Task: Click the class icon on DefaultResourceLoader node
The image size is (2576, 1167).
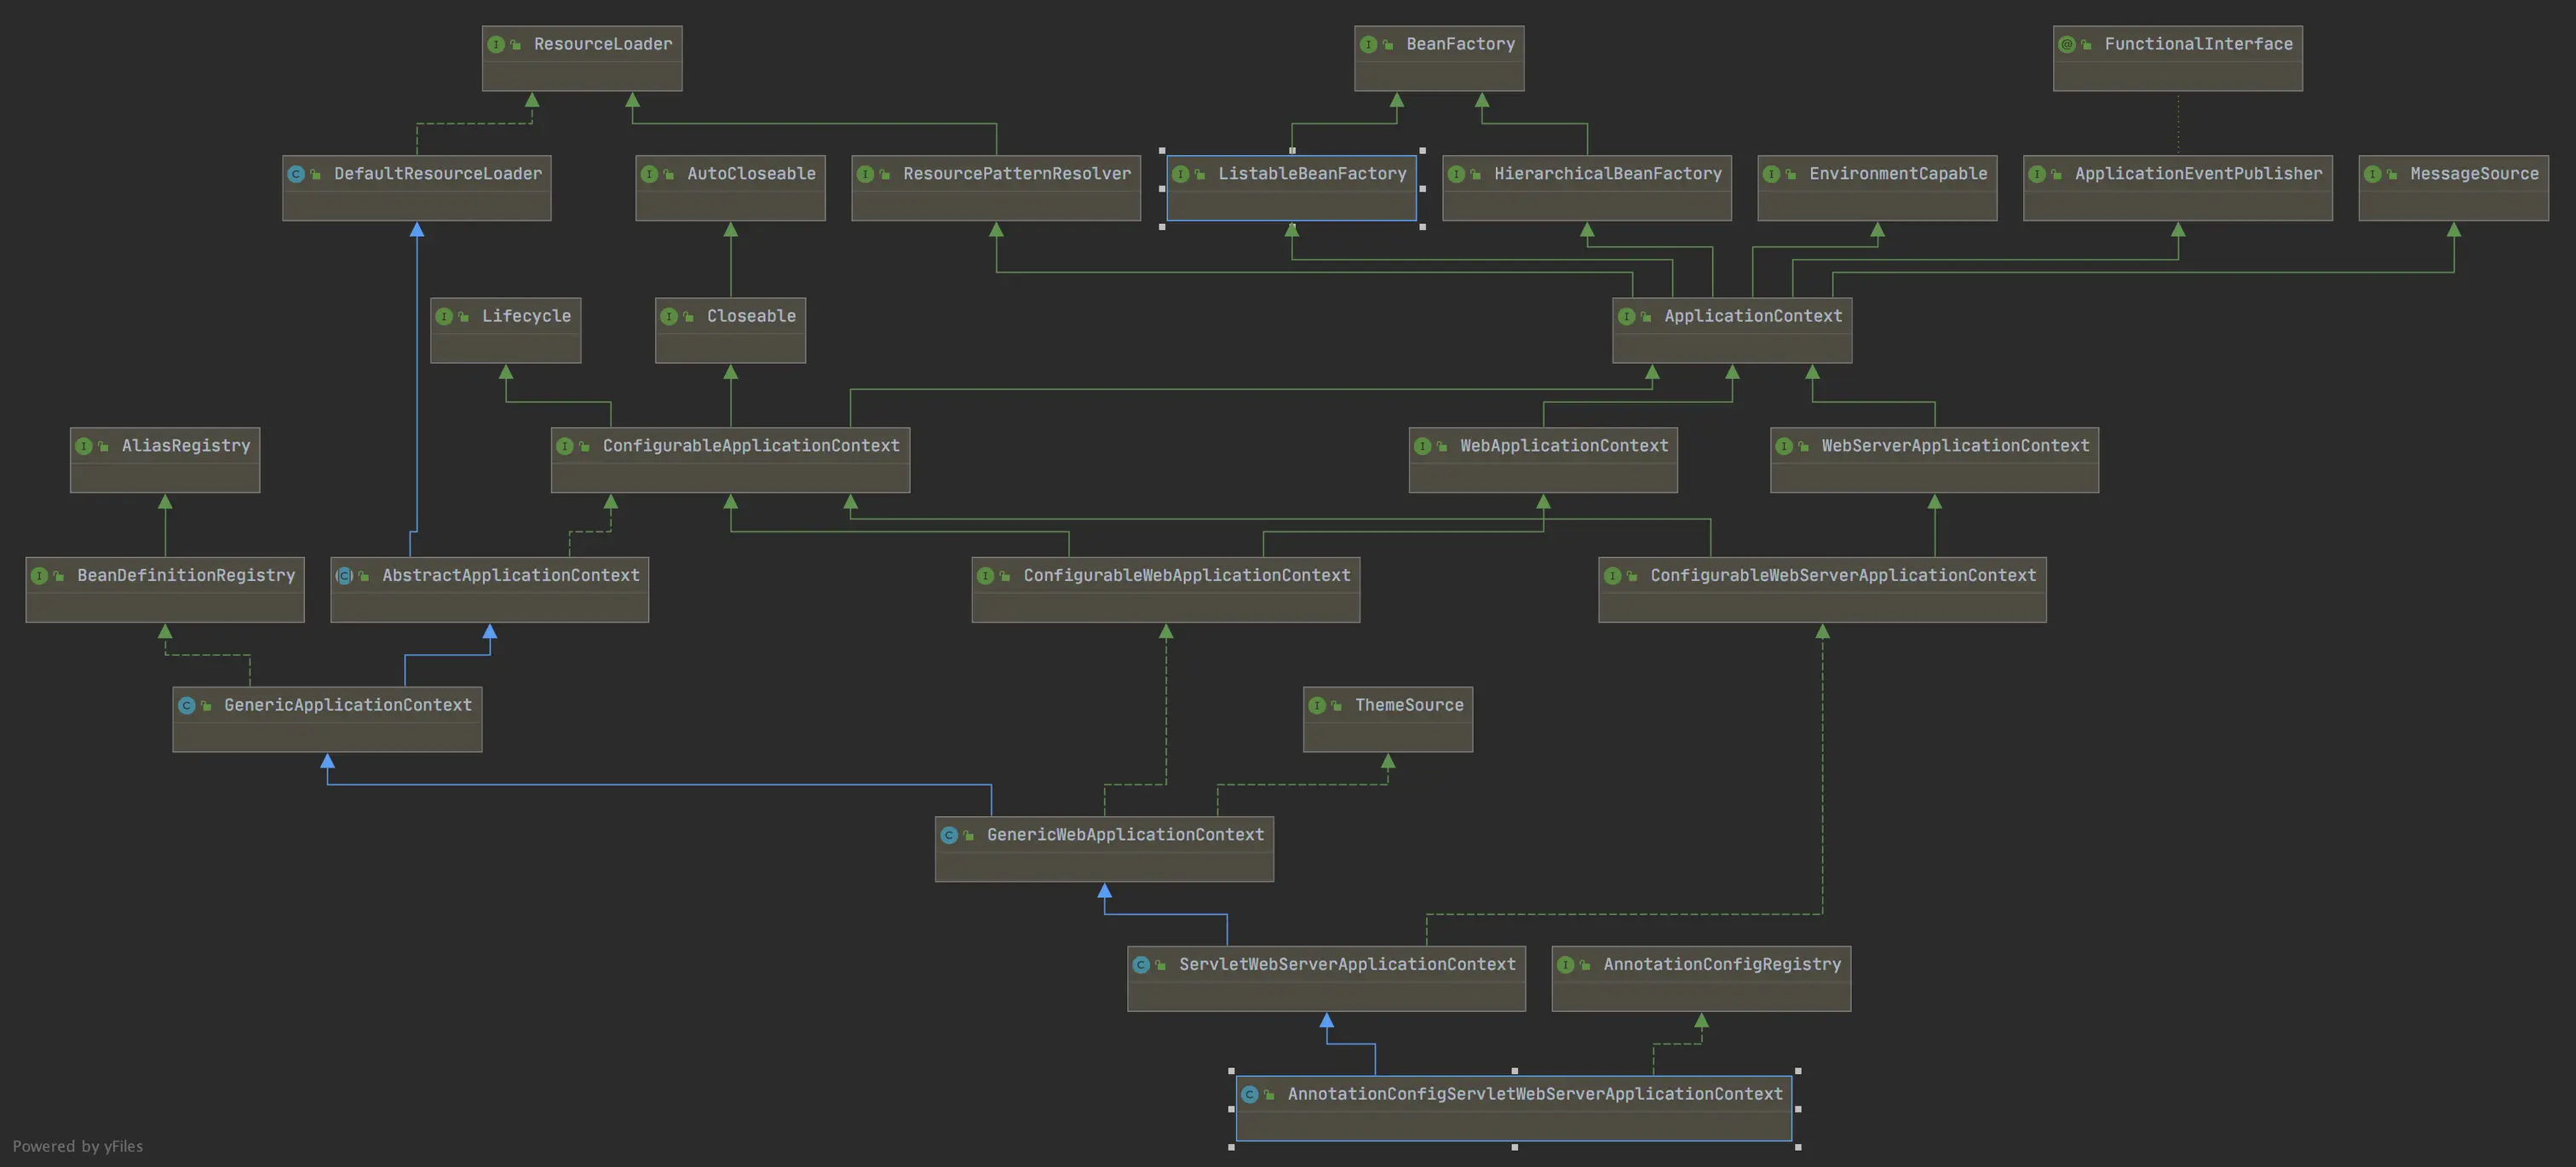Action: point(296,174)
